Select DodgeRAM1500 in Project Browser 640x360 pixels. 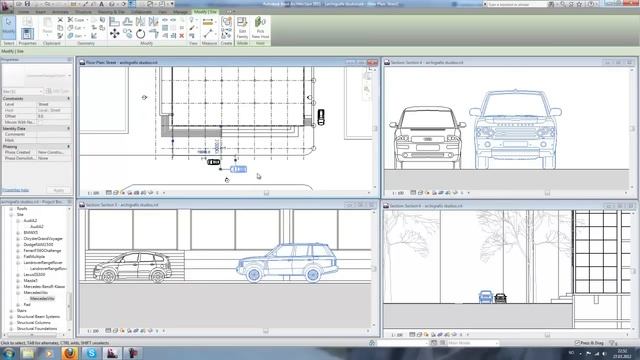(x=38, y=244)
